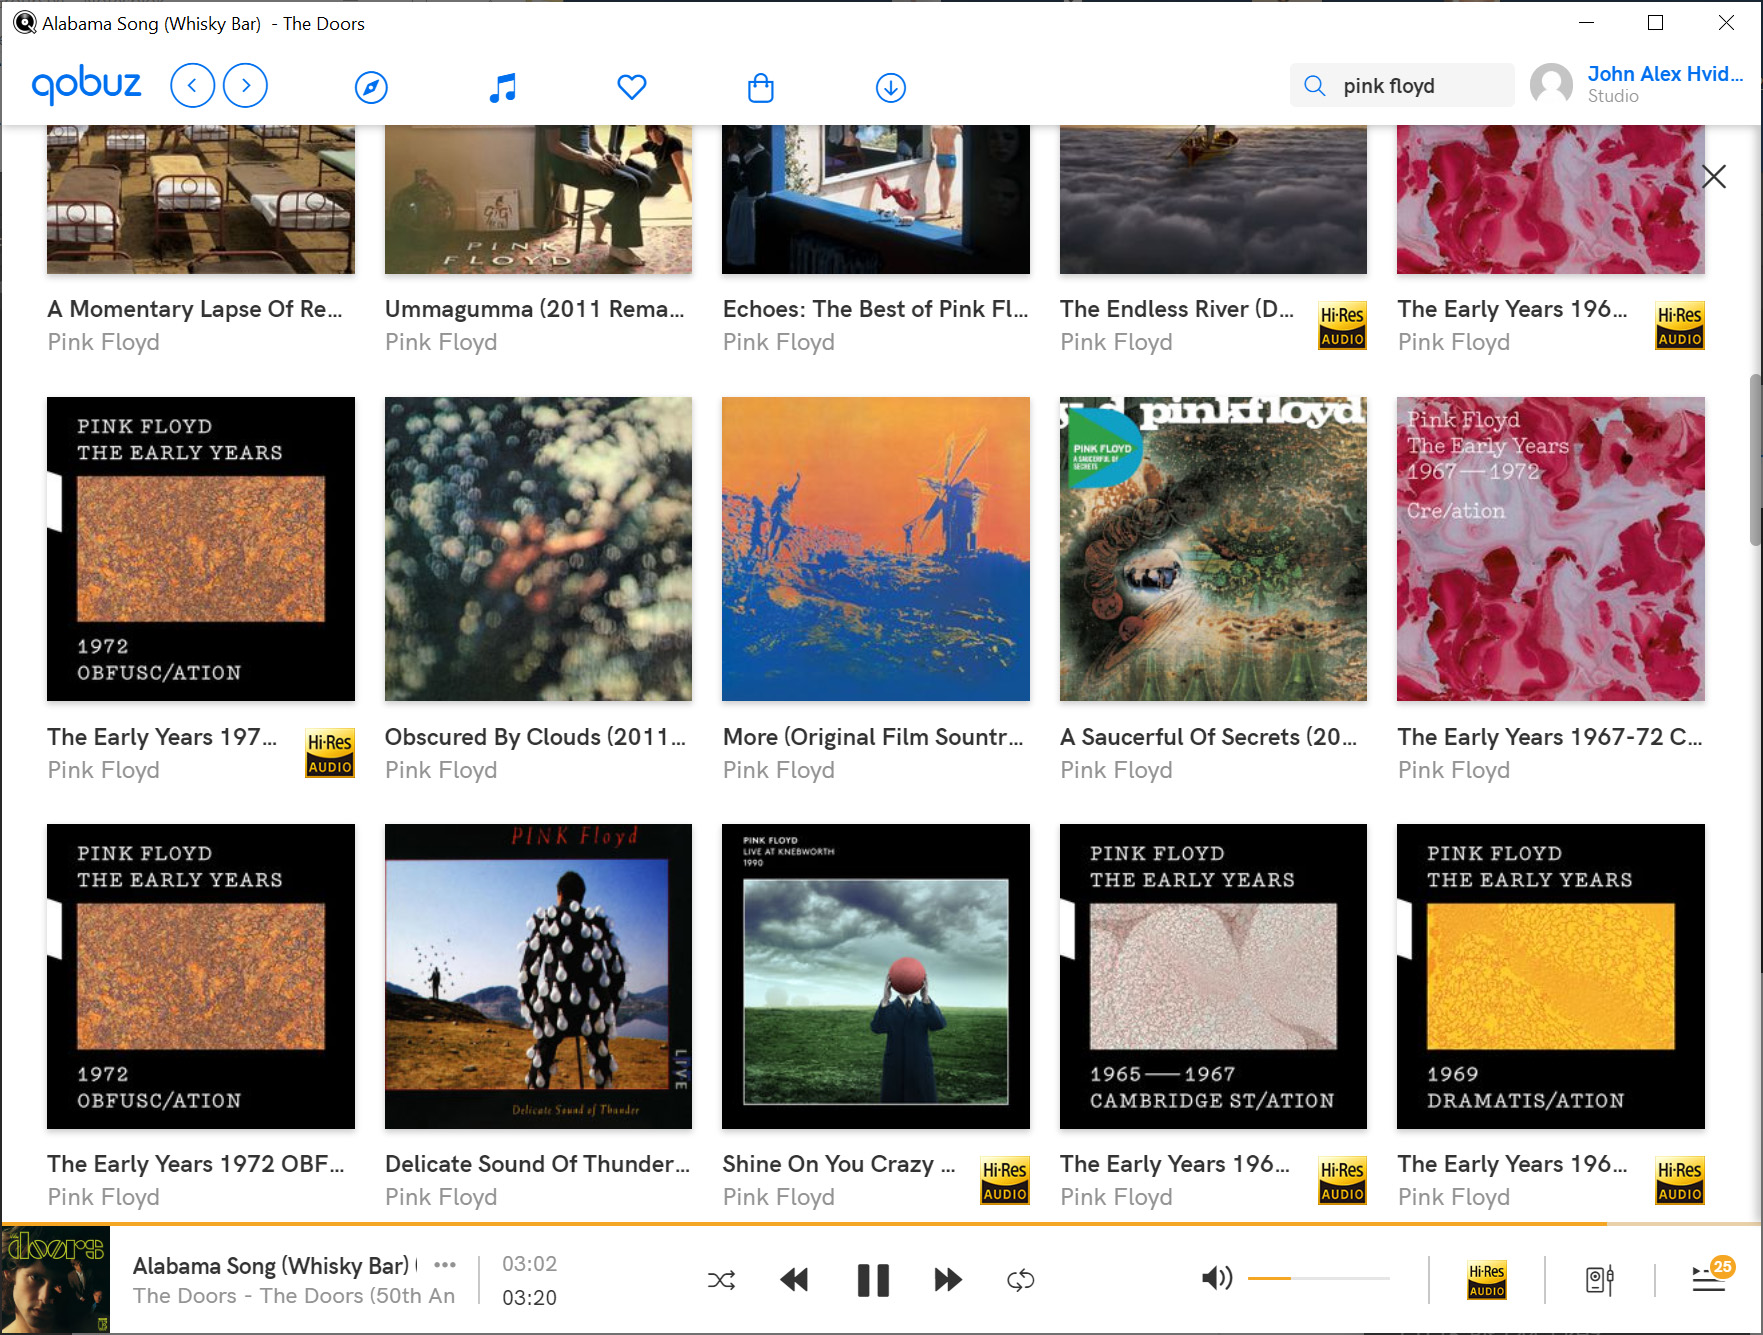Open the Discover compass icon

(371, 87)
